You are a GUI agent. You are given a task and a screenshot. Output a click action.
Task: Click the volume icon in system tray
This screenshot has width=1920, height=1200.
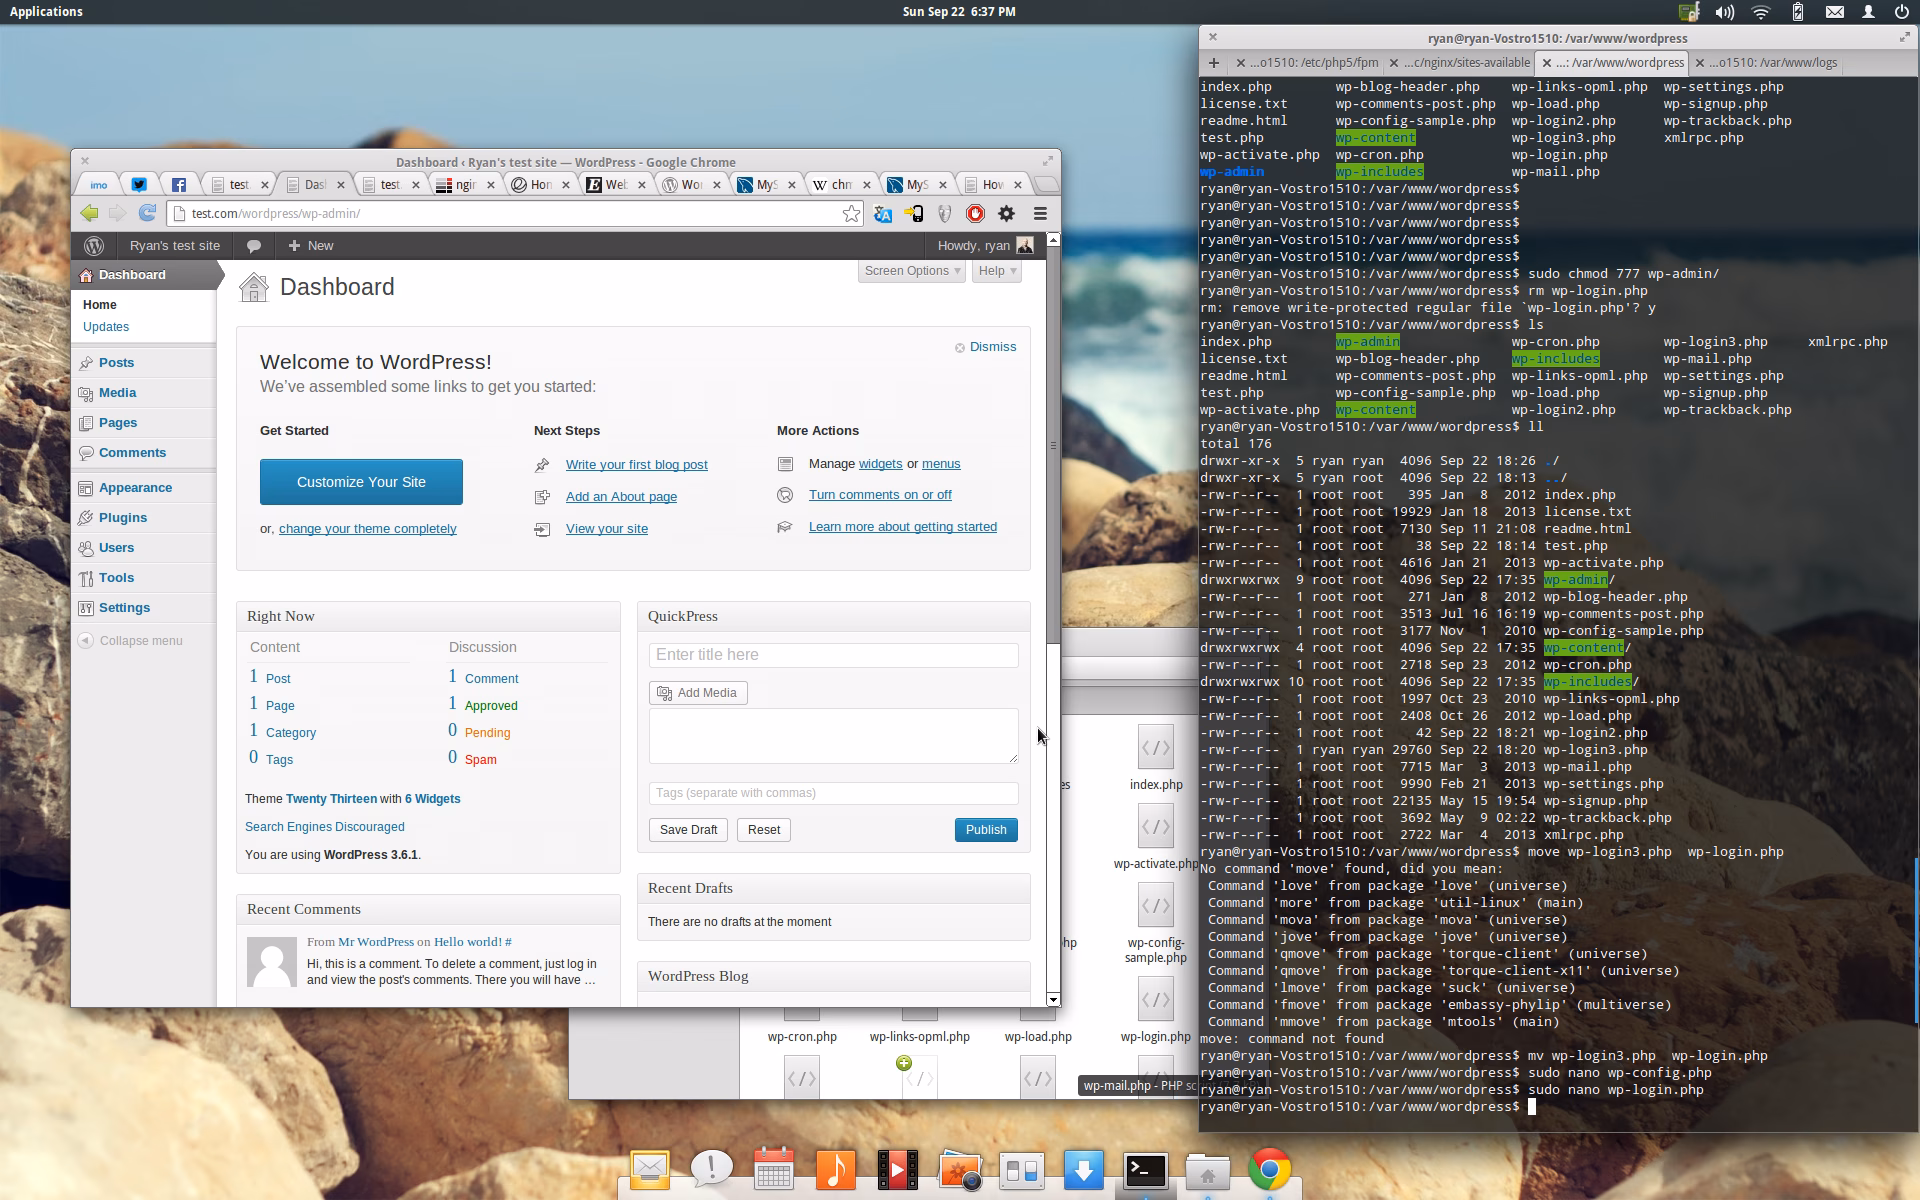pos(1724,12)
